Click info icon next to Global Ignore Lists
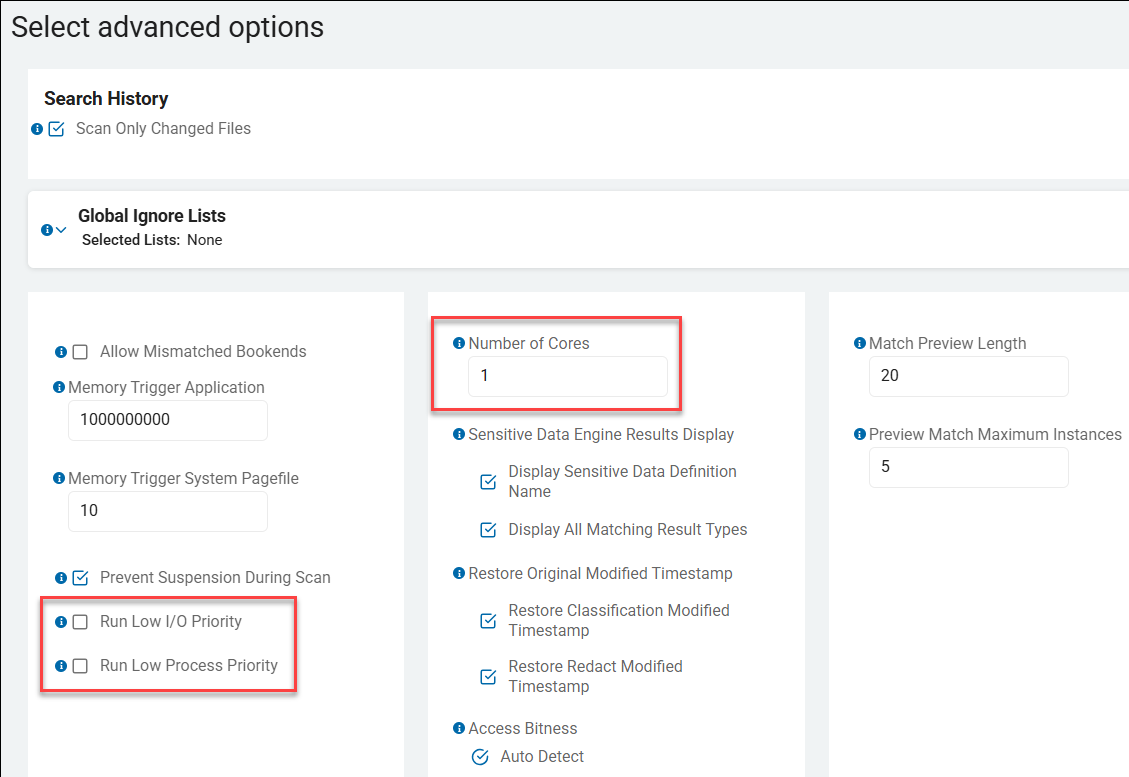Viewport: 1129px width, 777px height. click(x=46, y=230)
